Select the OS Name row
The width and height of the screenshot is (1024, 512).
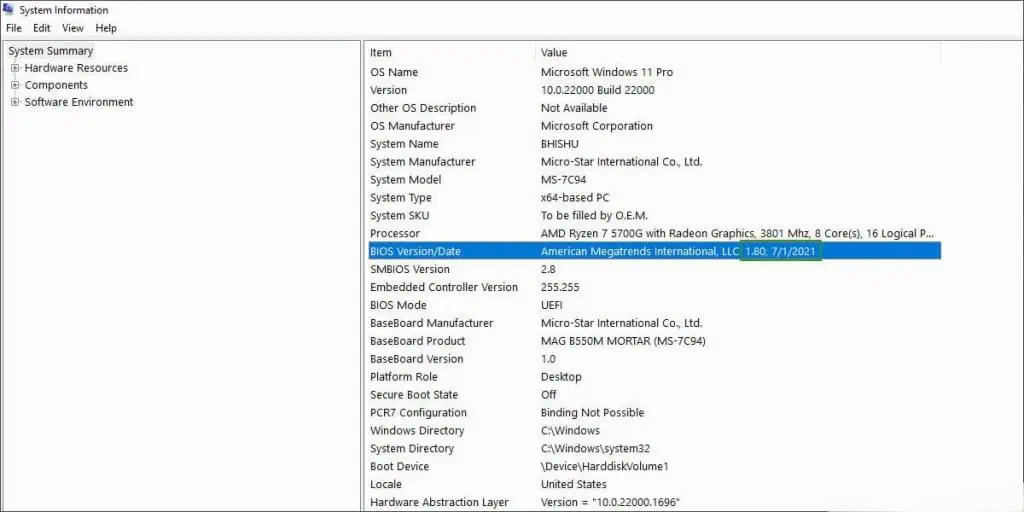click(653, 72)
